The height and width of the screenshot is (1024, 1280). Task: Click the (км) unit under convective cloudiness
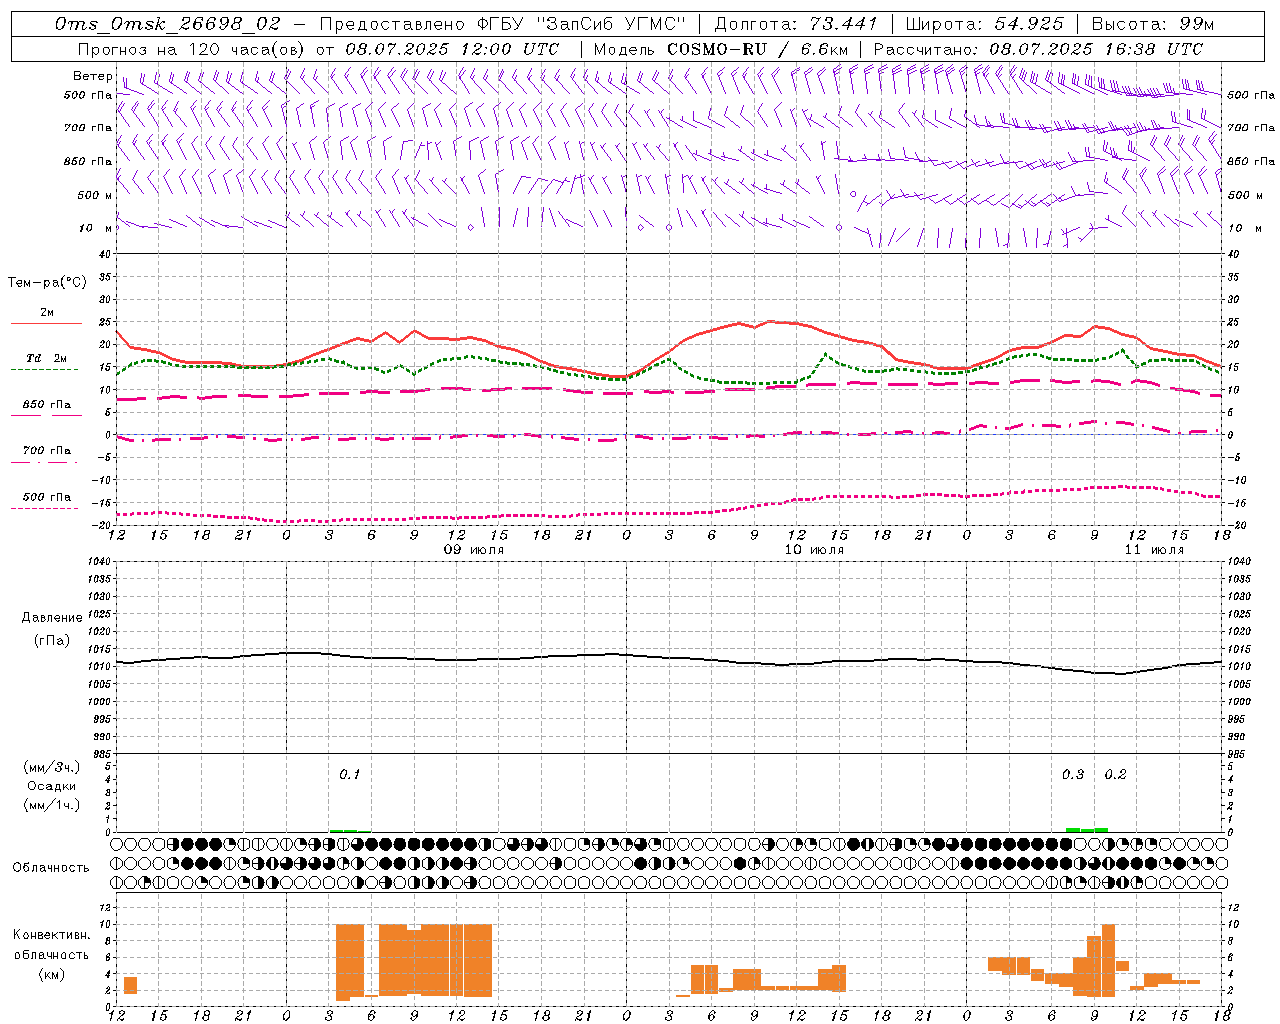pyautogui.click(x=51, y=974)
